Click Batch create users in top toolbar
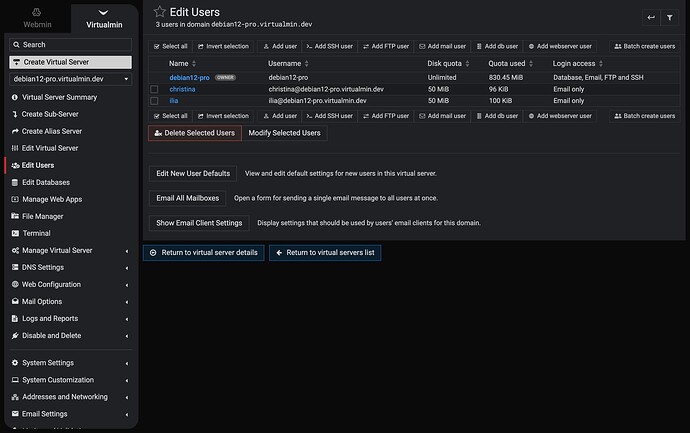This screenshot has width=690, height=433. point(643,46)
